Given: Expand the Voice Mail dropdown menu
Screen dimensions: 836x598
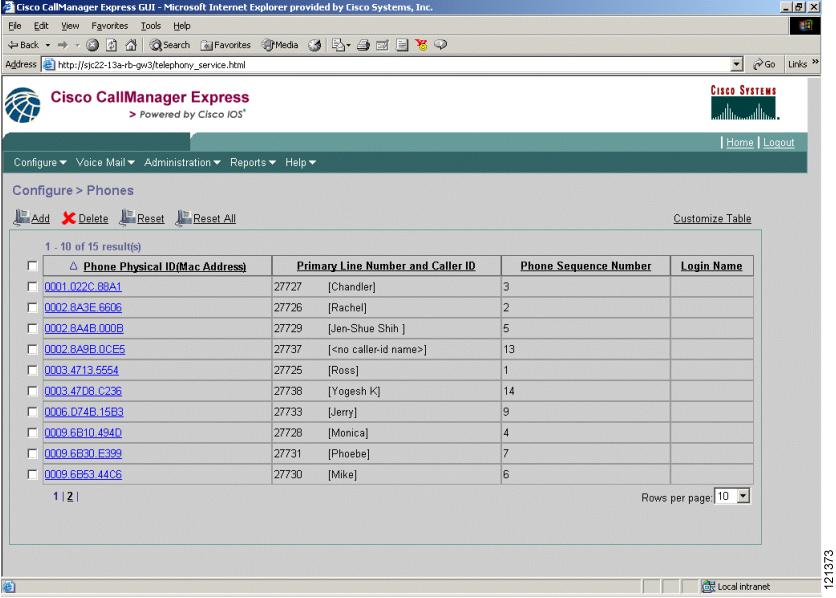Looking at the screenshot, I should click(x=105, y=163).
